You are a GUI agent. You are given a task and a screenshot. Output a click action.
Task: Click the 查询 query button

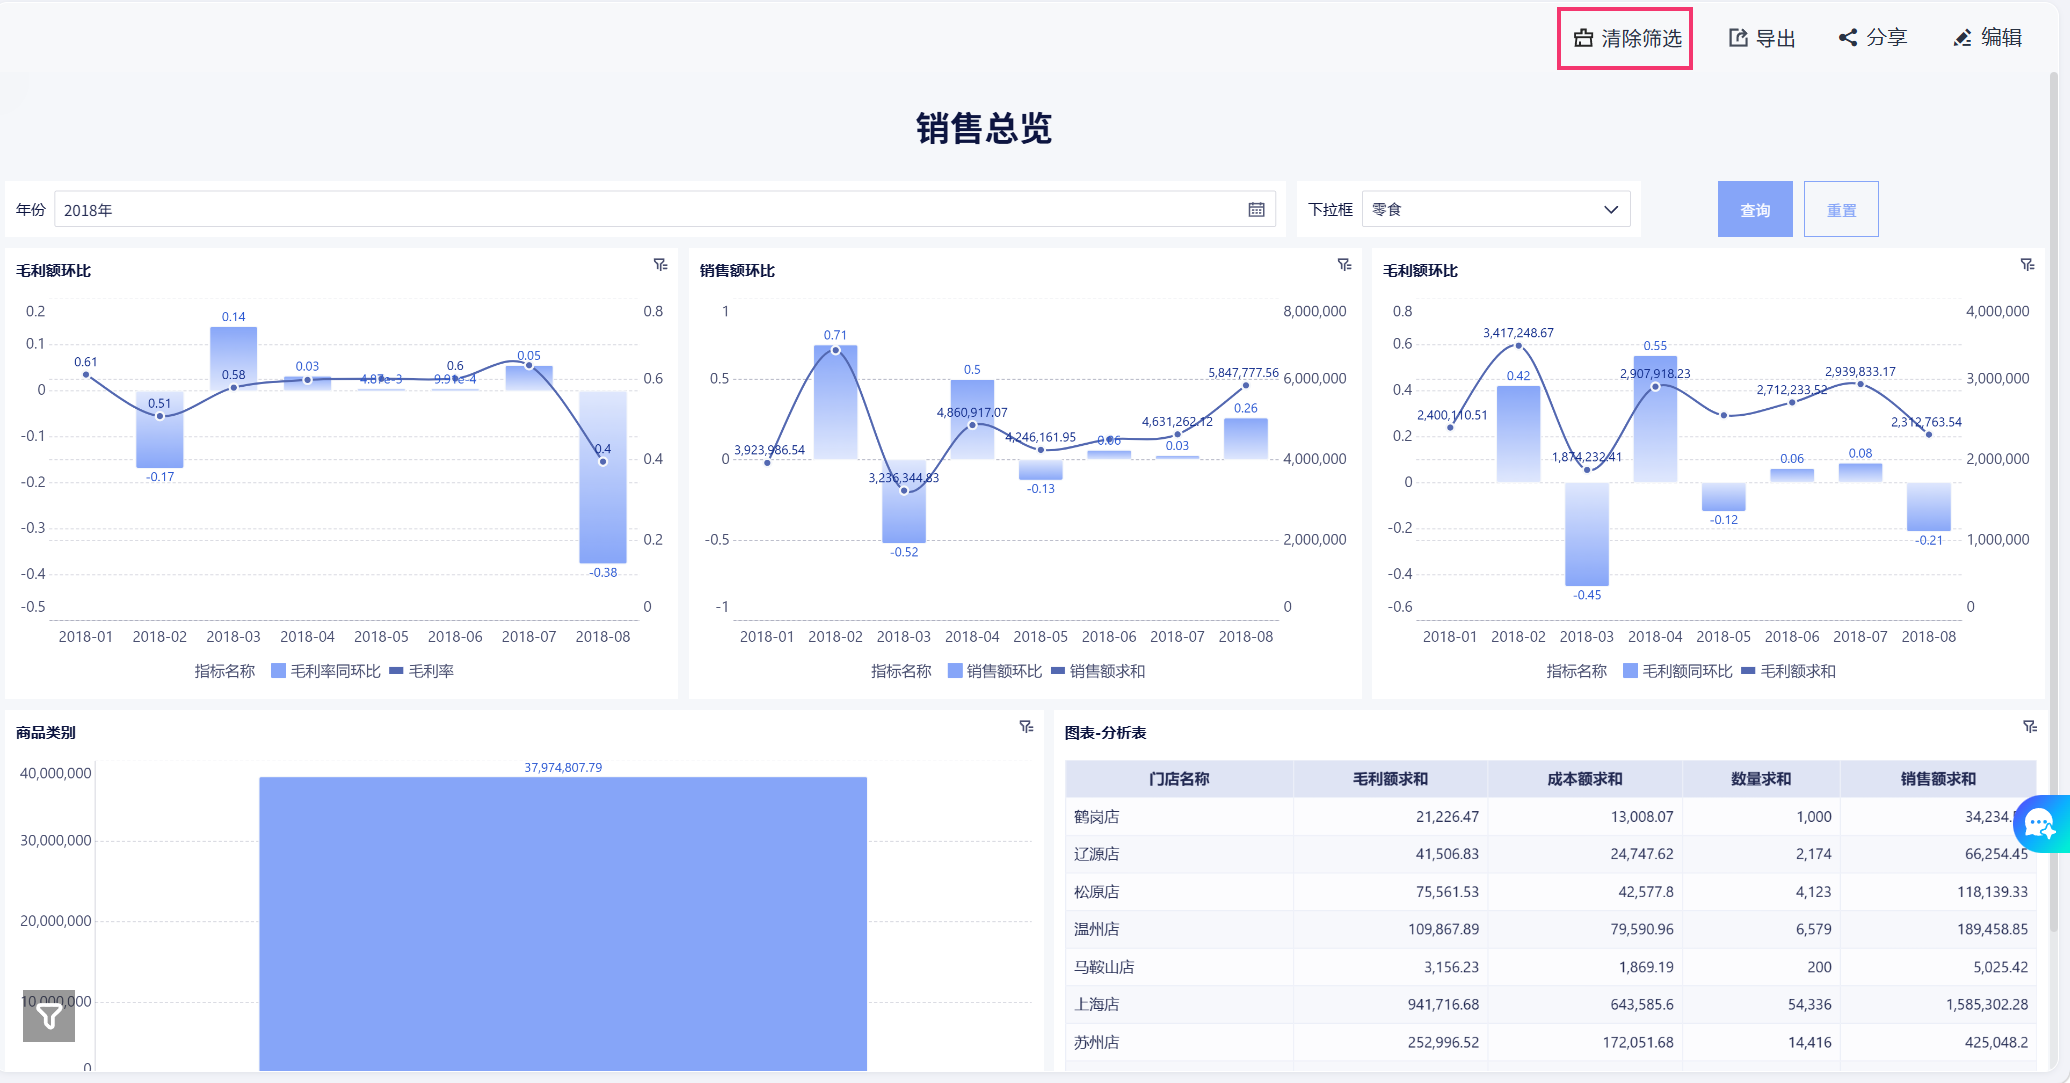pyautogui.click(x=1755, y=209)
